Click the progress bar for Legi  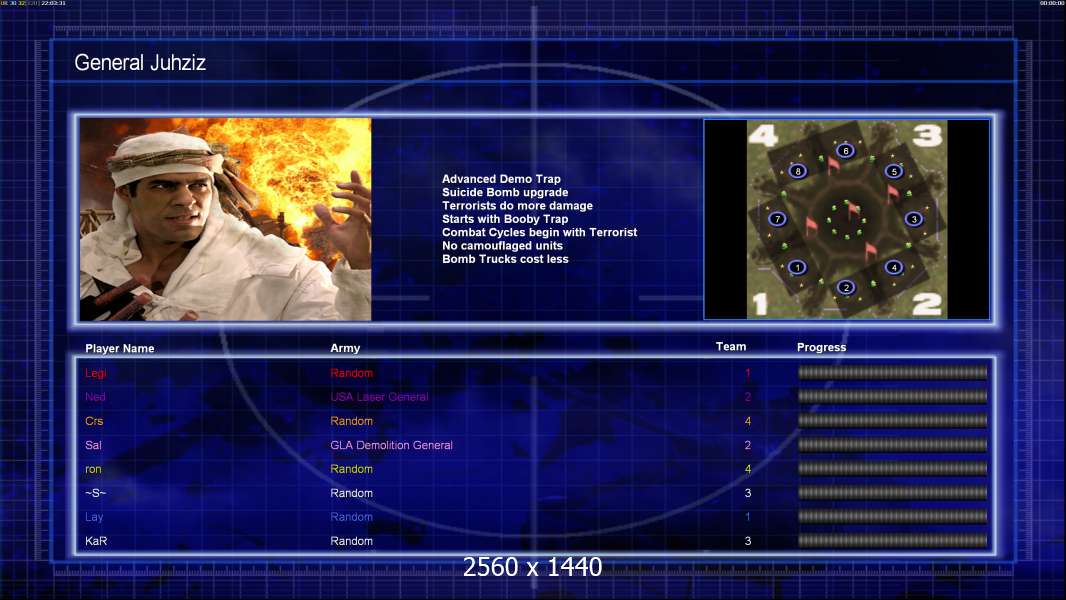893,372
